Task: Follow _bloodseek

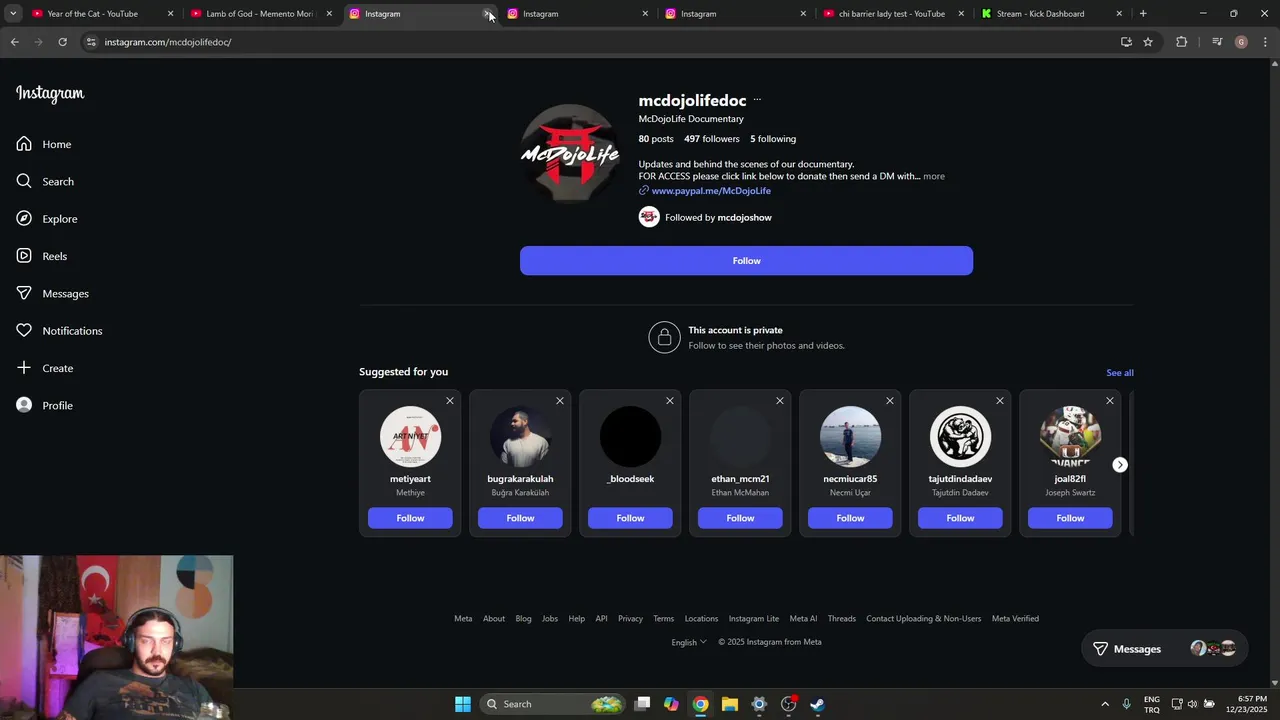Action: pyautogui.click(x=630, y=518)
